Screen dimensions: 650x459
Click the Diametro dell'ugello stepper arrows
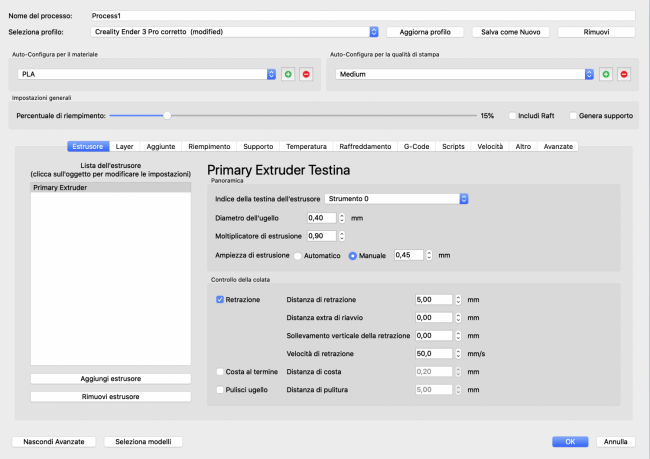coord(342,217)
